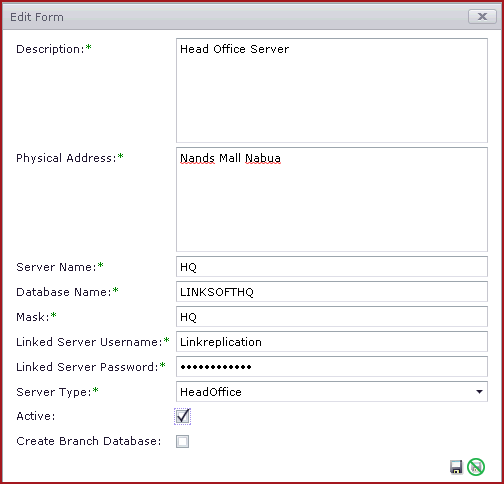Enable the Create Branch Database checkbox

(x=182, y=441)
